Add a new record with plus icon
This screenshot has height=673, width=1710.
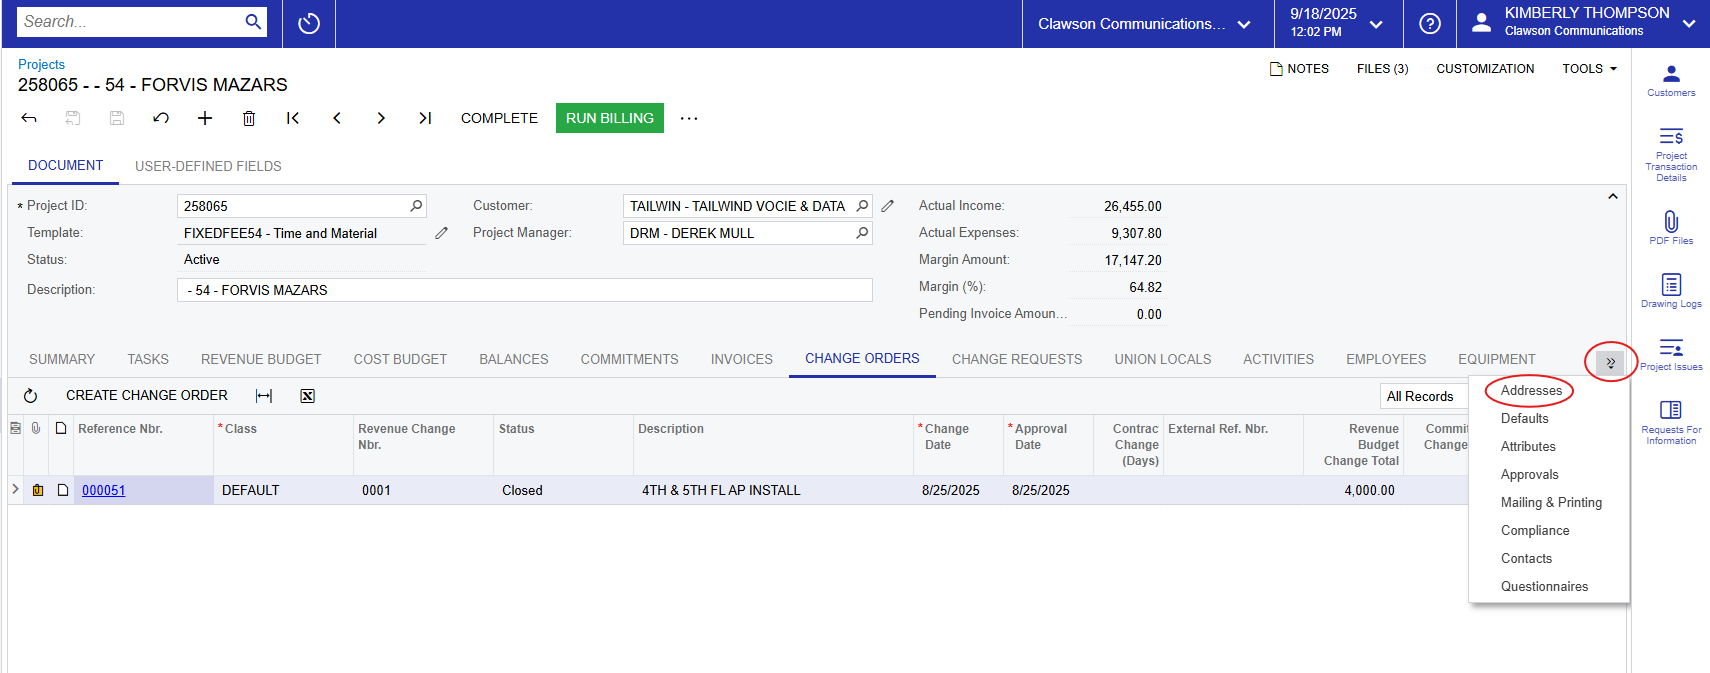[205, 118]
